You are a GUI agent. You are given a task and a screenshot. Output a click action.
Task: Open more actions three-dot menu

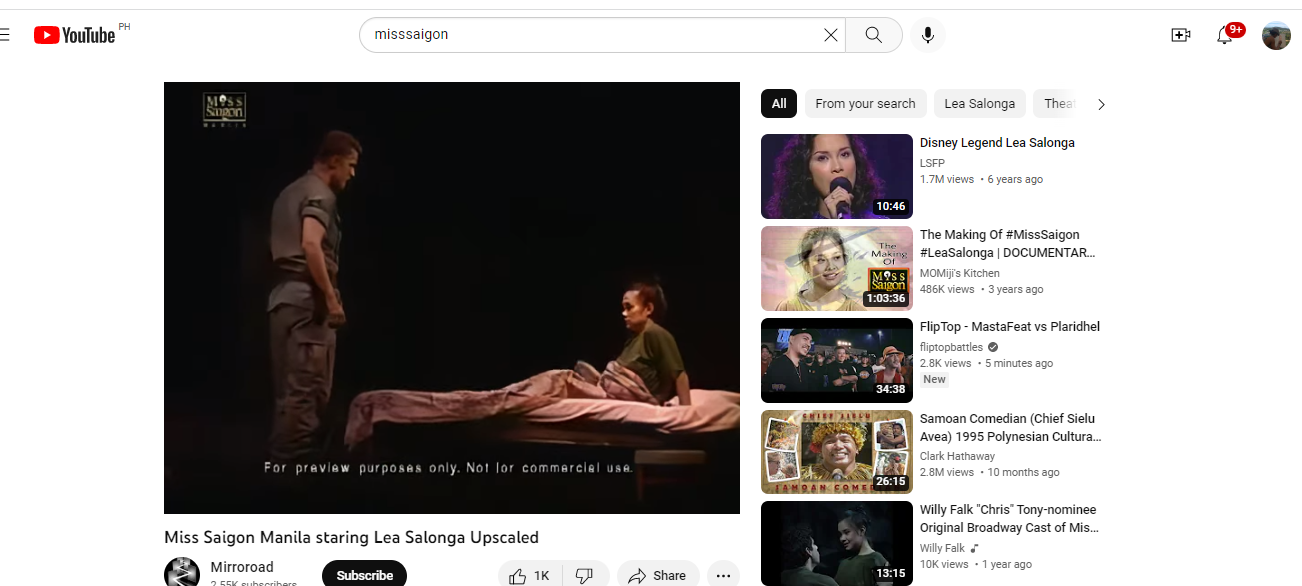pos(723,575)
